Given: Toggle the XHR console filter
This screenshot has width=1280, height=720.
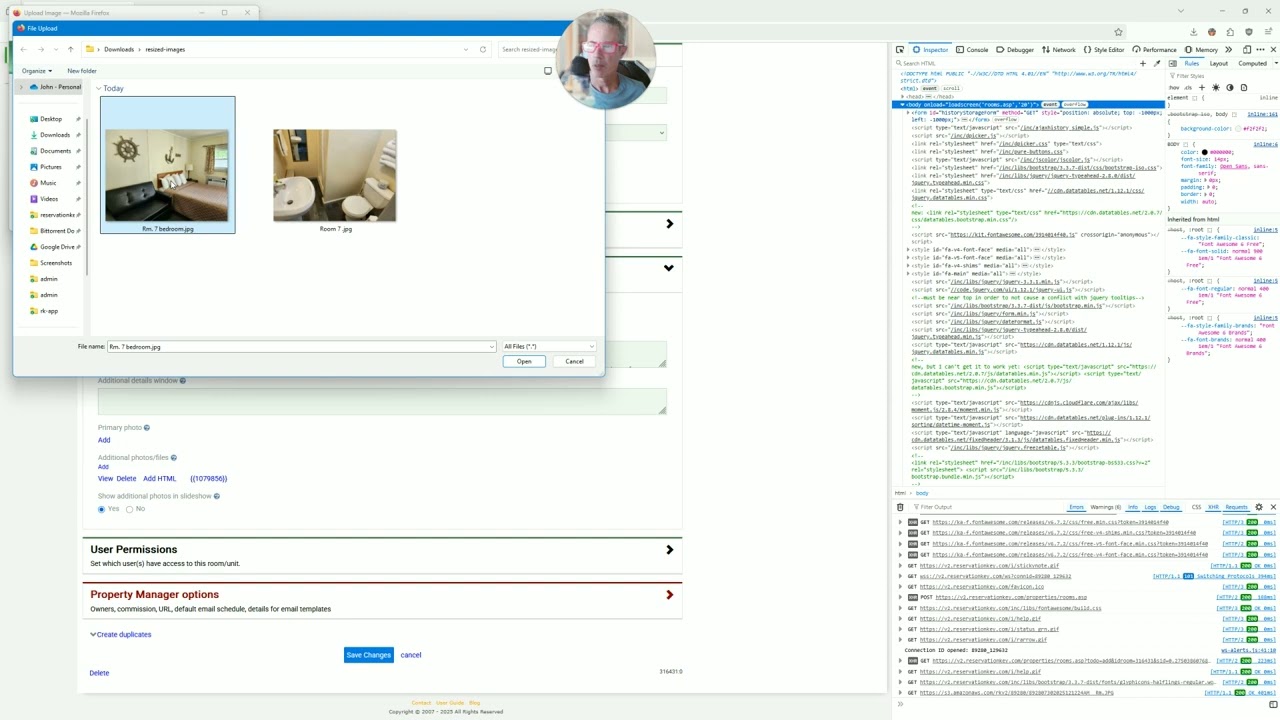Looking at the screenshot, I should click(1213, 507).
